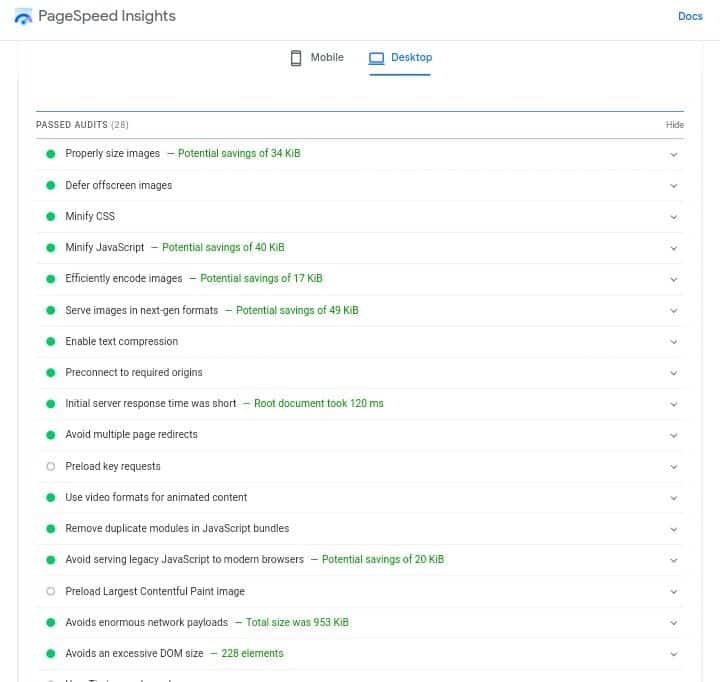Open the Minify JavaScript audit title
Screen dimensions: 720x682
pos(105,248)
